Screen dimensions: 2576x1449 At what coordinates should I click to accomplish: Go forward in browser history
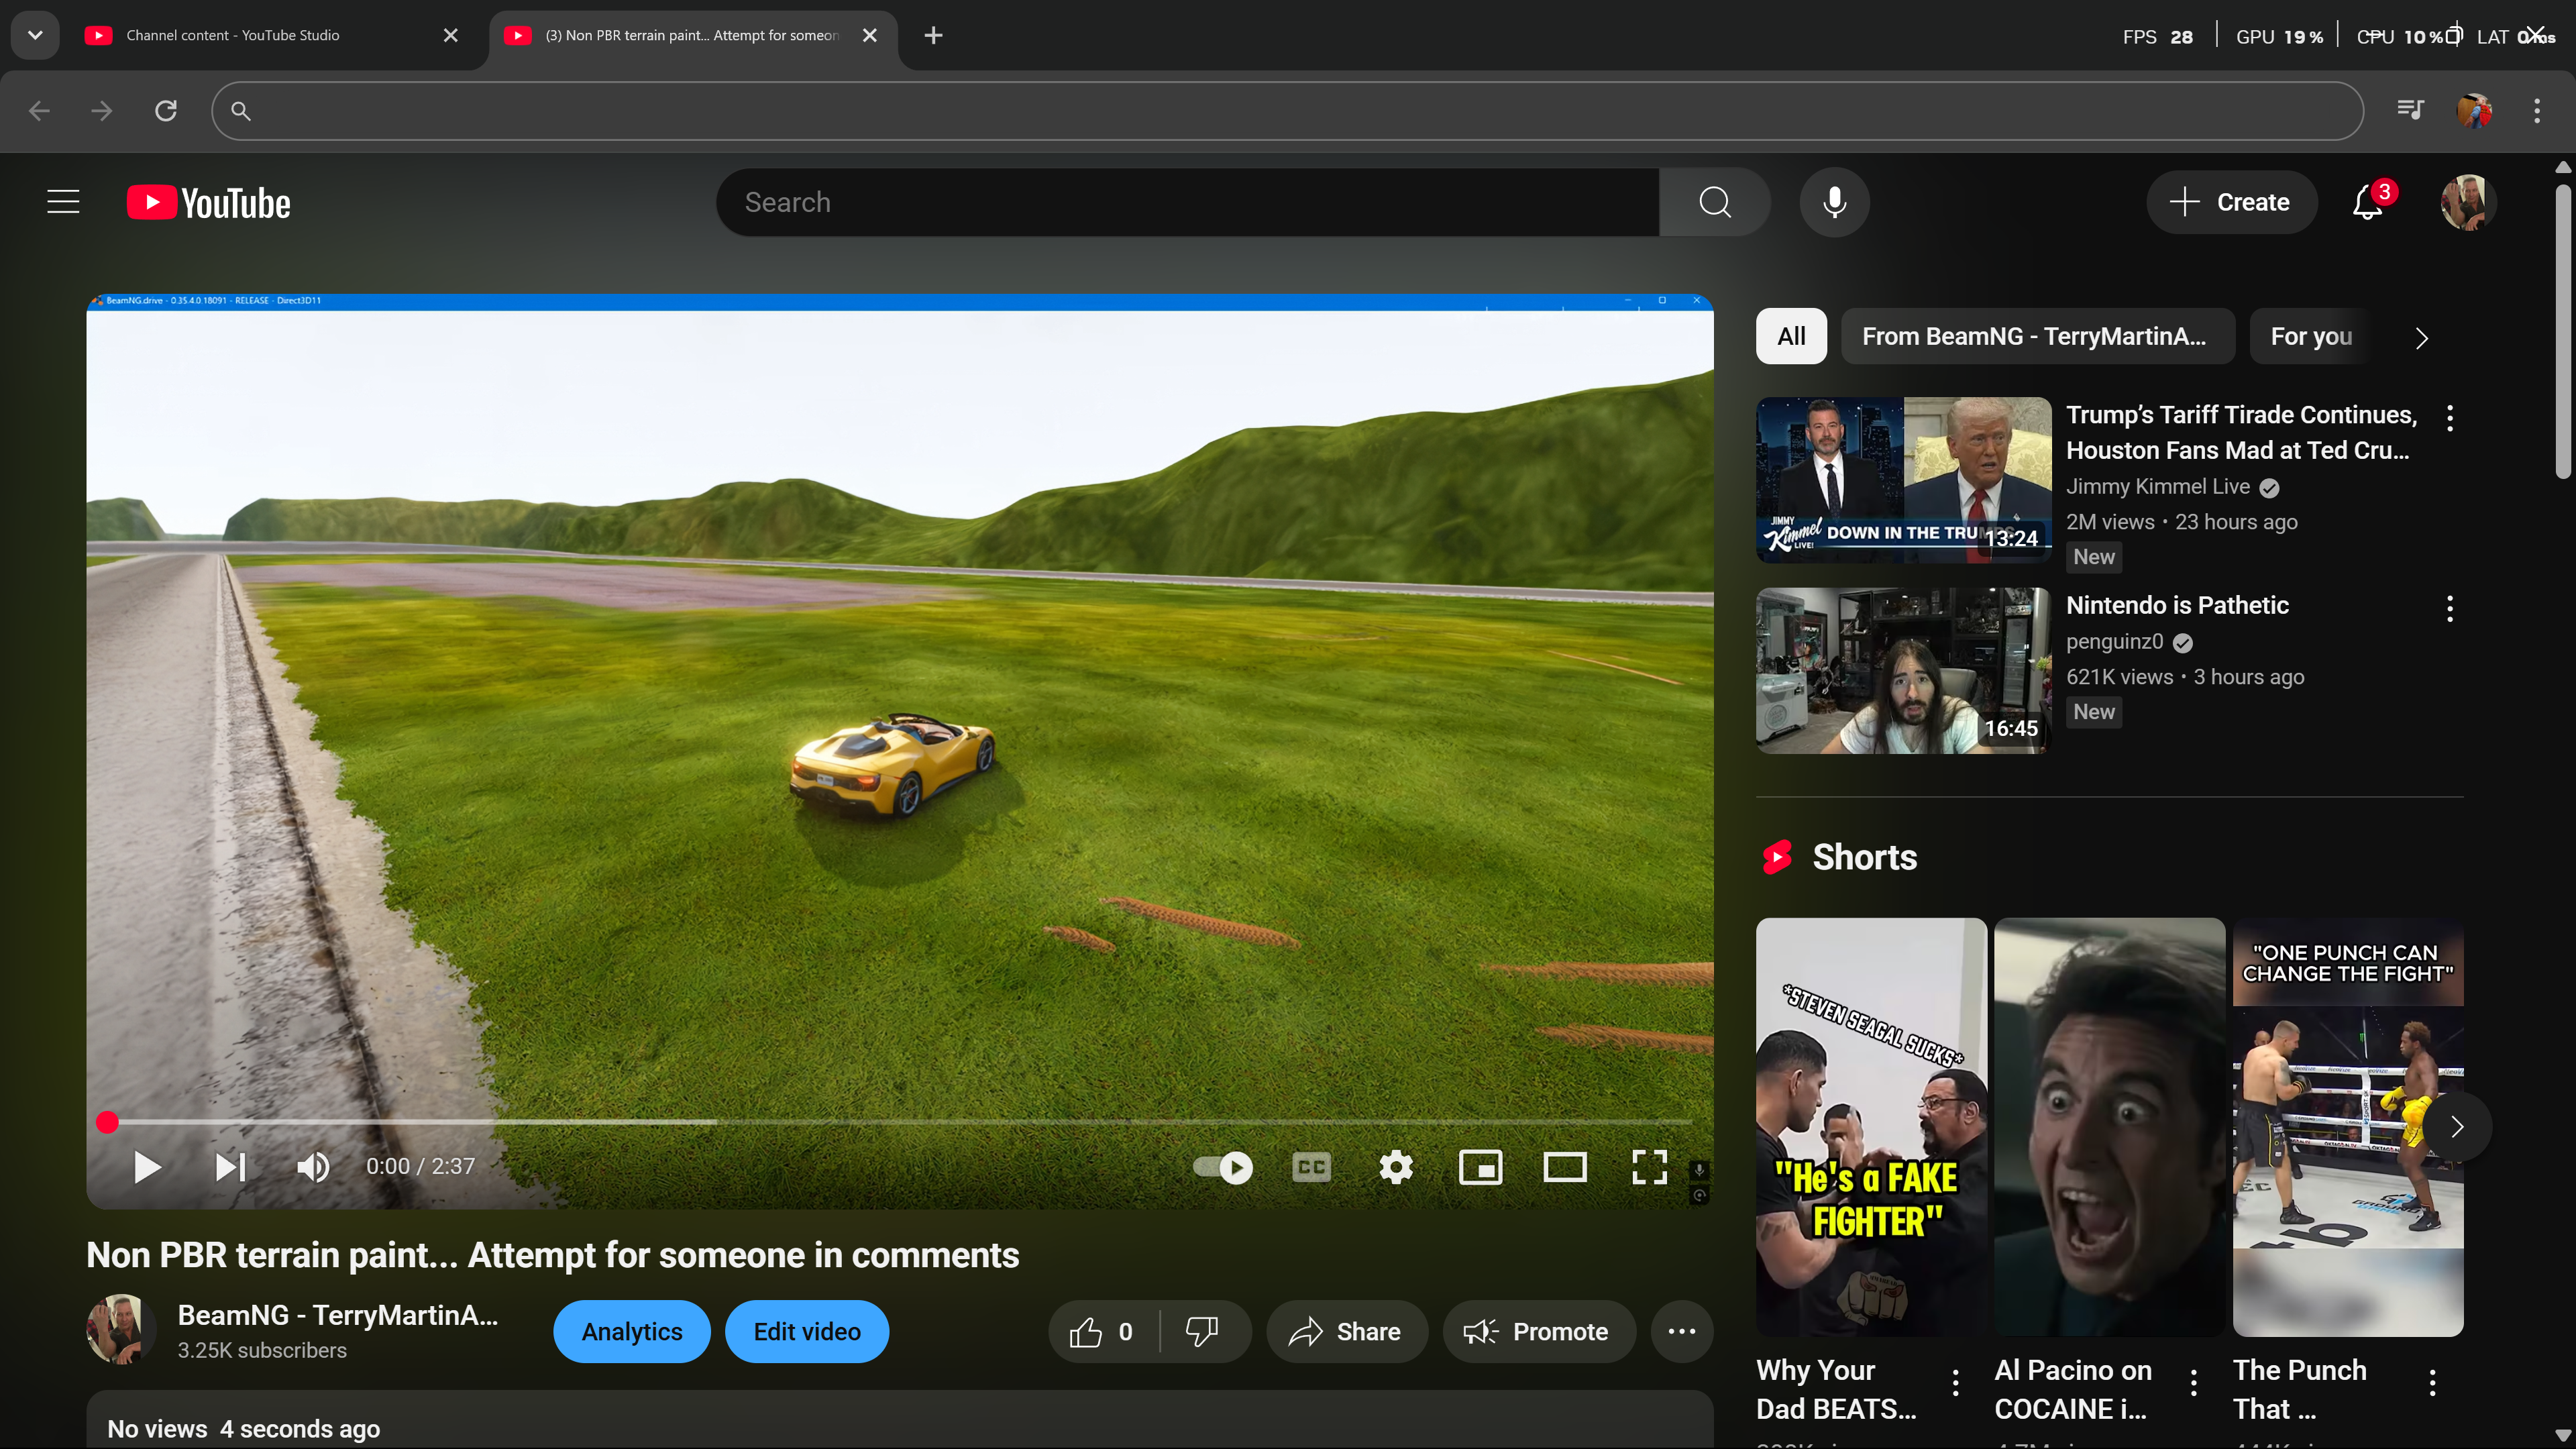click(102, 110)
